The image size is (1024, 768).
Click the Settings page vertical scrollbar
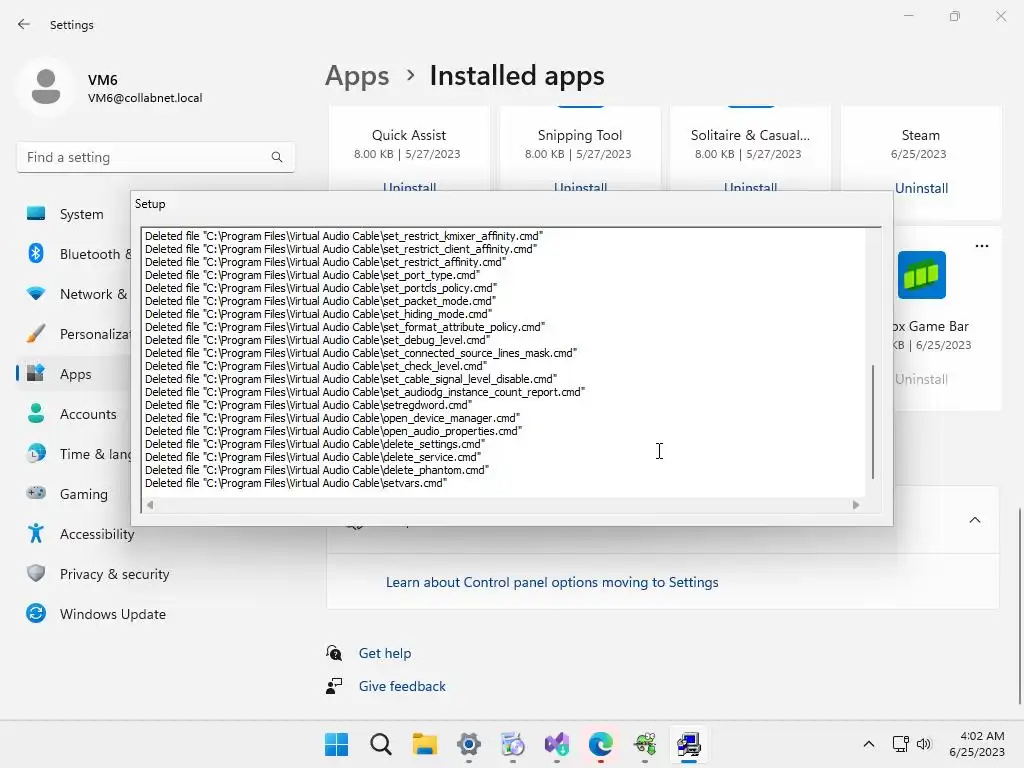1019,605
